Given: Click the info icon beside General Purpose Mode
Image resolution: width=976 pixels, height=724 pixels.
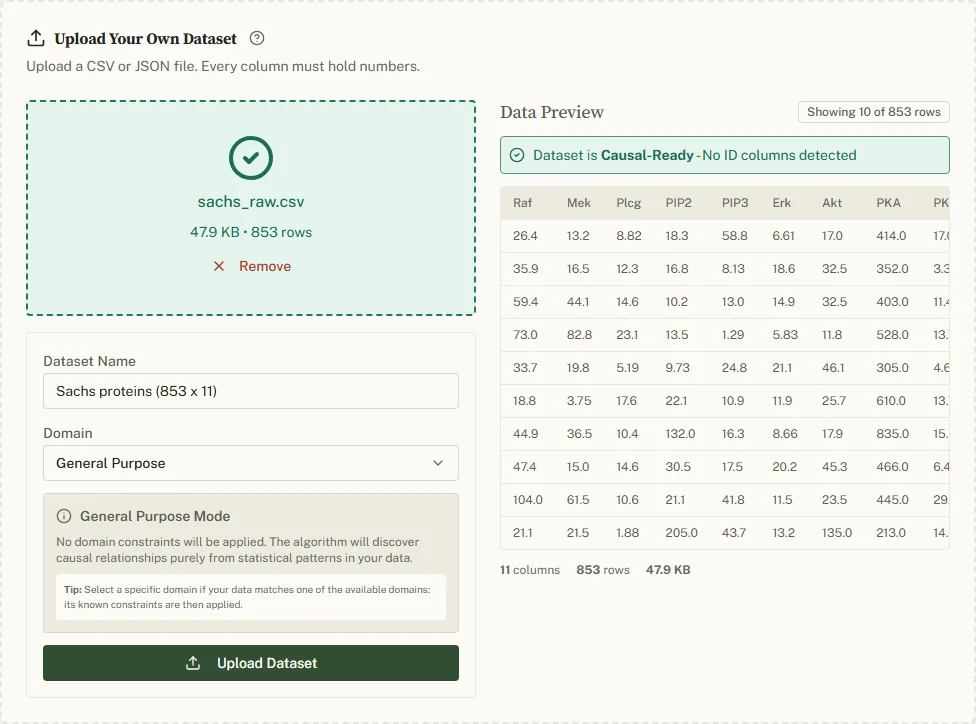Looking at the screenshot, I should 64,516.
